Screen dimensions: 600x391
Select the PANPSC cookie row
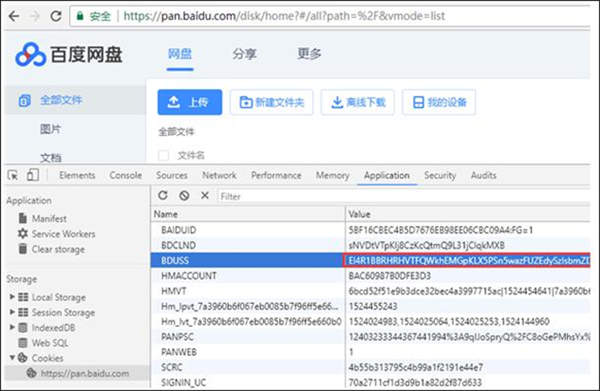pyautogui.click(x=370, y=337)
